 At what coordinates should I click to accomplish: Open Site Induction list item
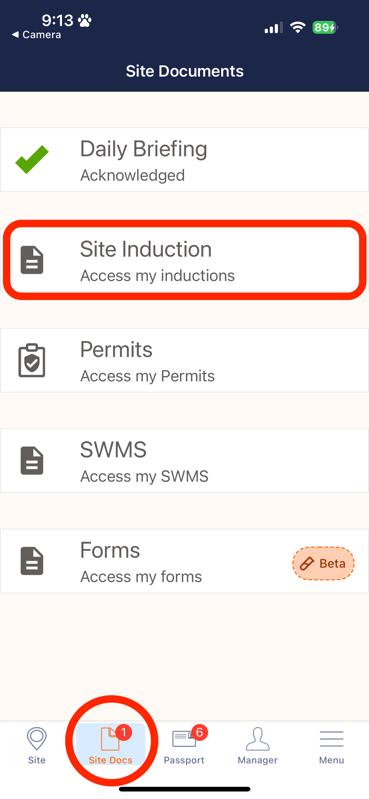pyautogui.click(x=184, y=260)
